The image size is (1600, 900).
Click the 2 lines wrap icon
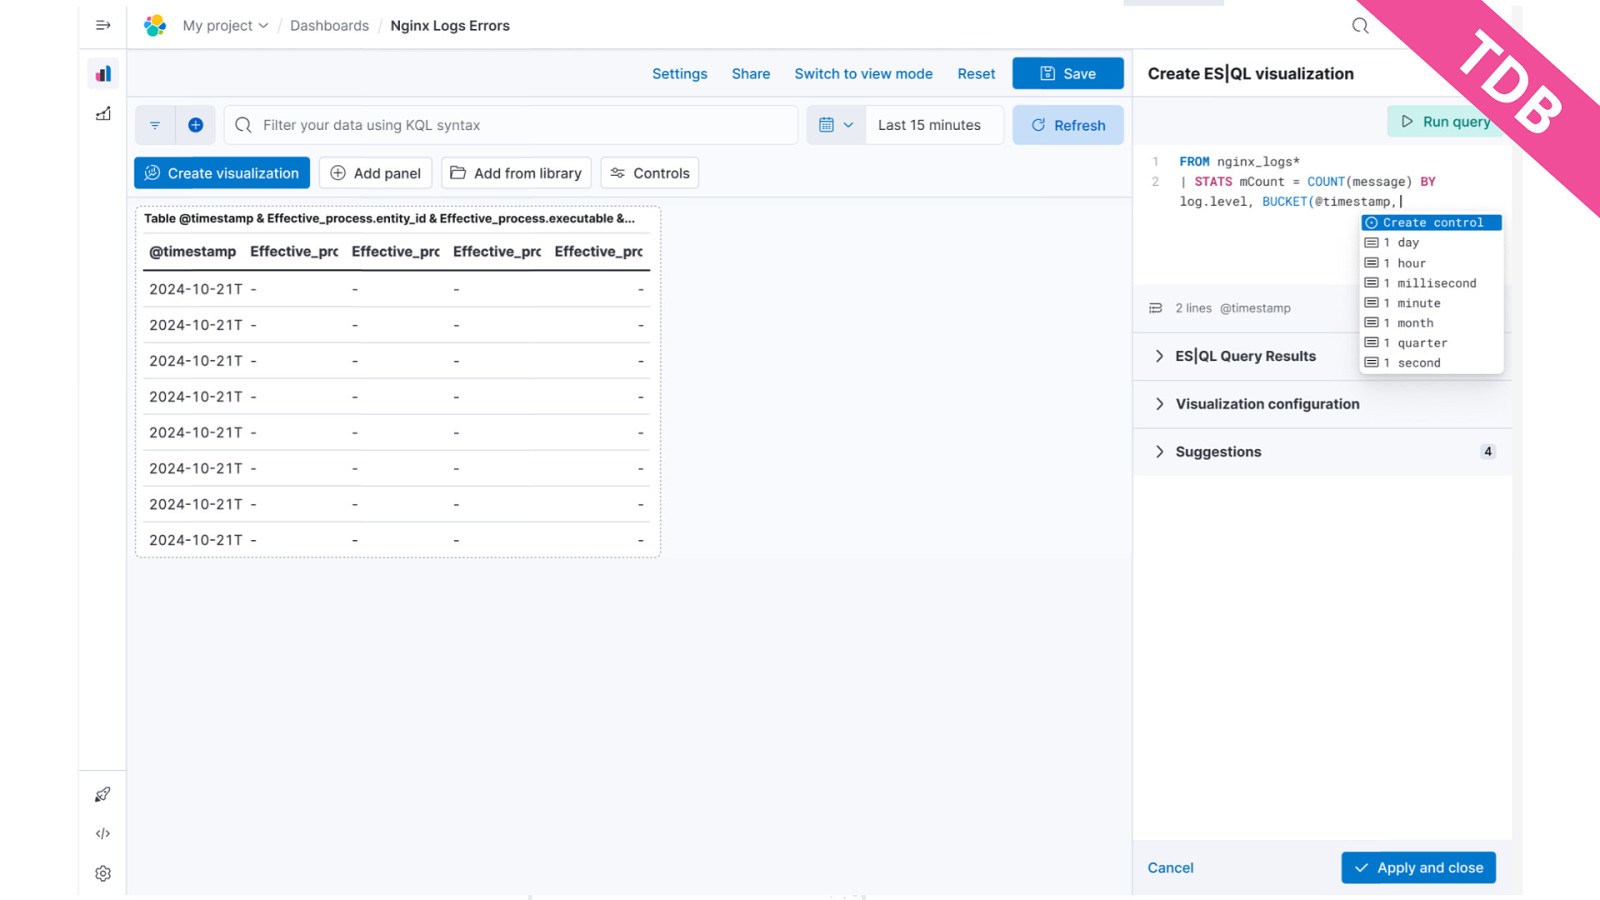1156,308
